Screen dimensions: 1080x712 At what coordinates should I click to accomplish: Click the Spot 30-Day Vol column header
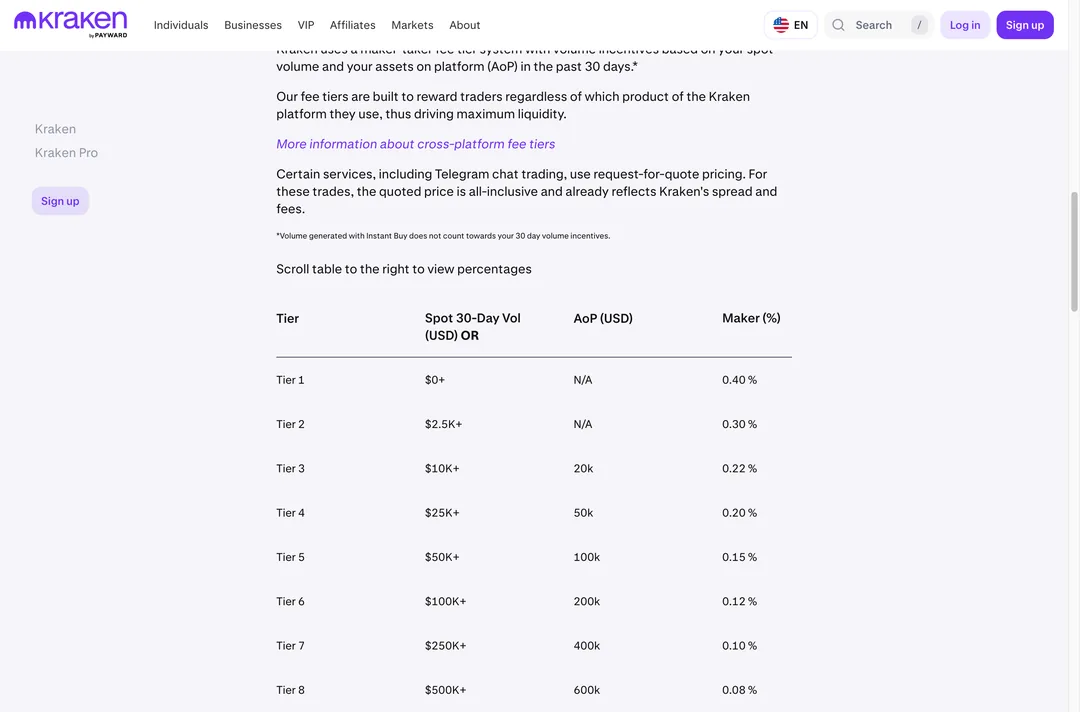click(472, 326)
